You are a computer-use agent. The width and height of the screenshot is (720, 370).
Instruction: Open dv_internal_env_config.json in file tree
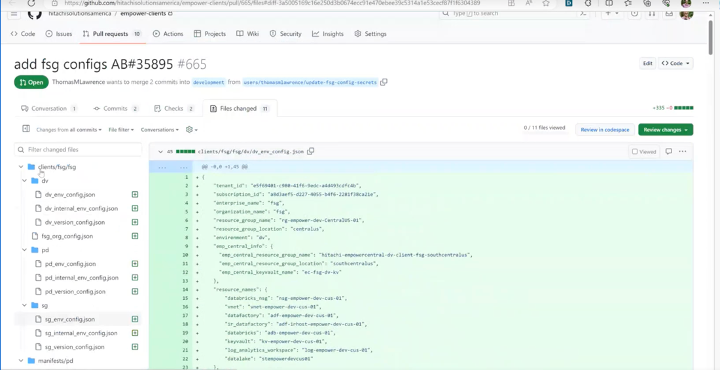pos(81,208)
